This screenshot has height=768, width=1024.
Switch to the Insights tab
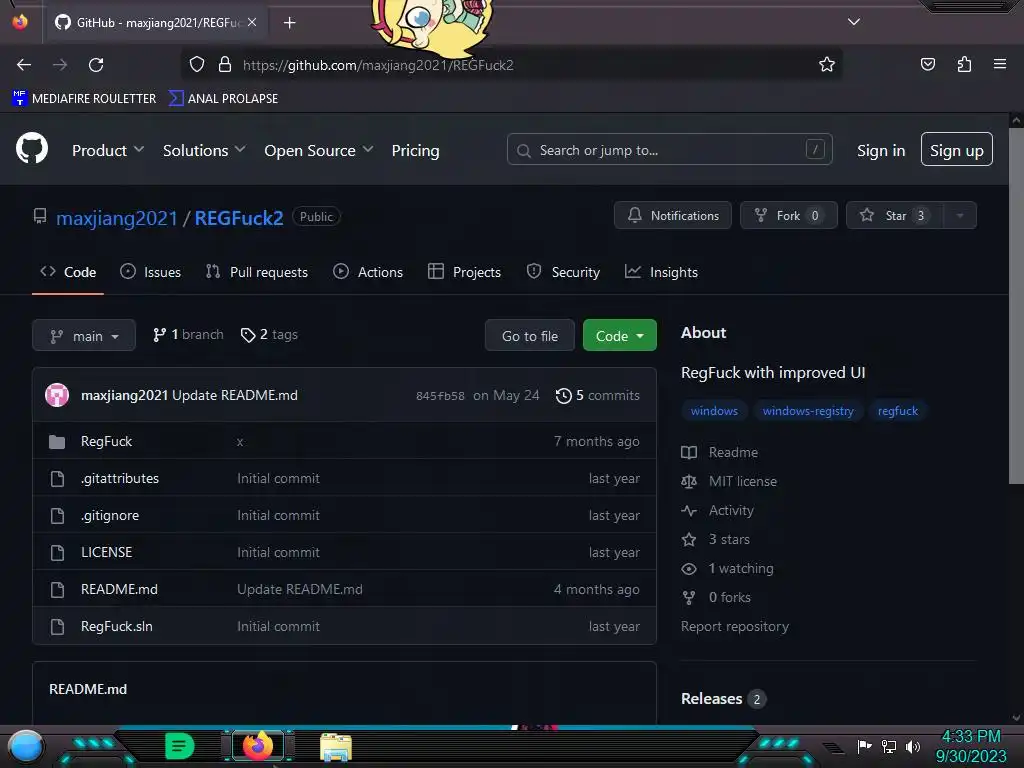(x=661, y=272)
